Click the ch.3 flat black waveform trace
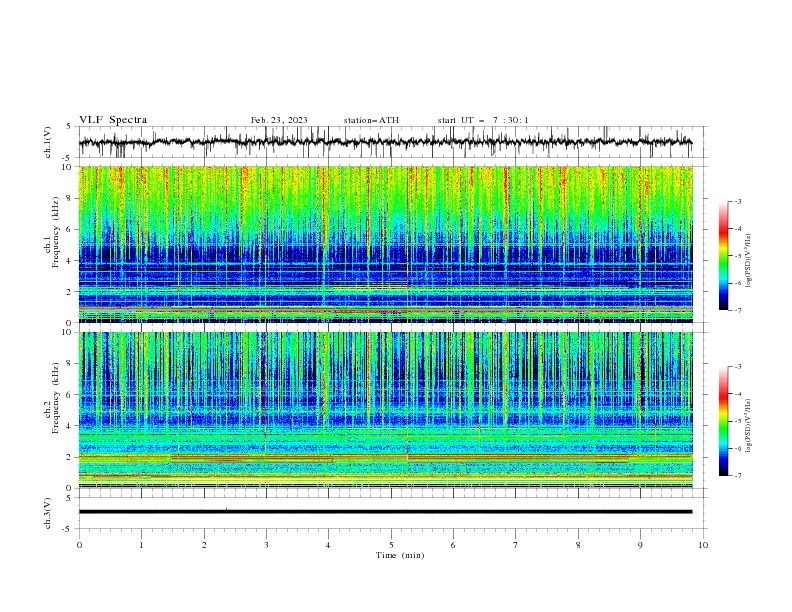 pos(385,512)
